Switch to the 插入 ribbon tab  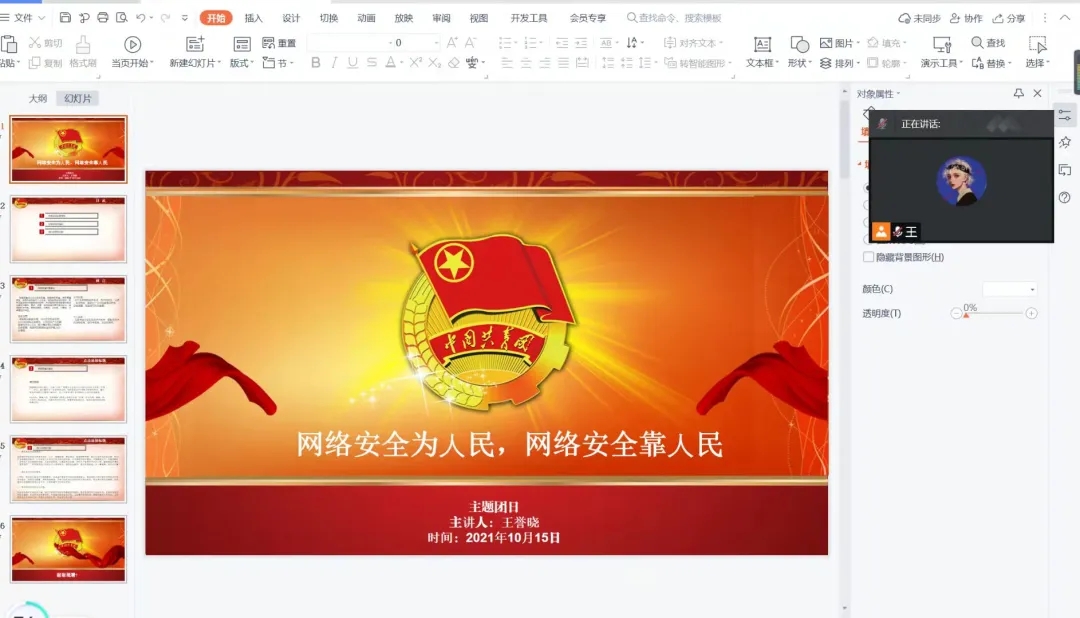pos(254,18)
